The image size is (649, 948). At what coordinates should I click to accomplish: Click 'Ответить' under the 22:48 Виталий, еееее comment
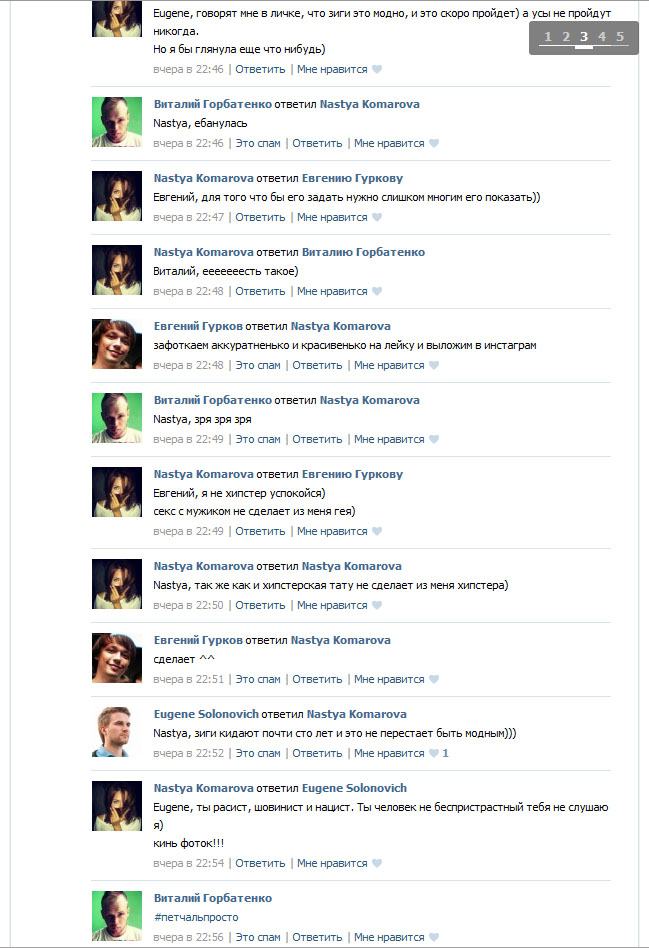260,291
